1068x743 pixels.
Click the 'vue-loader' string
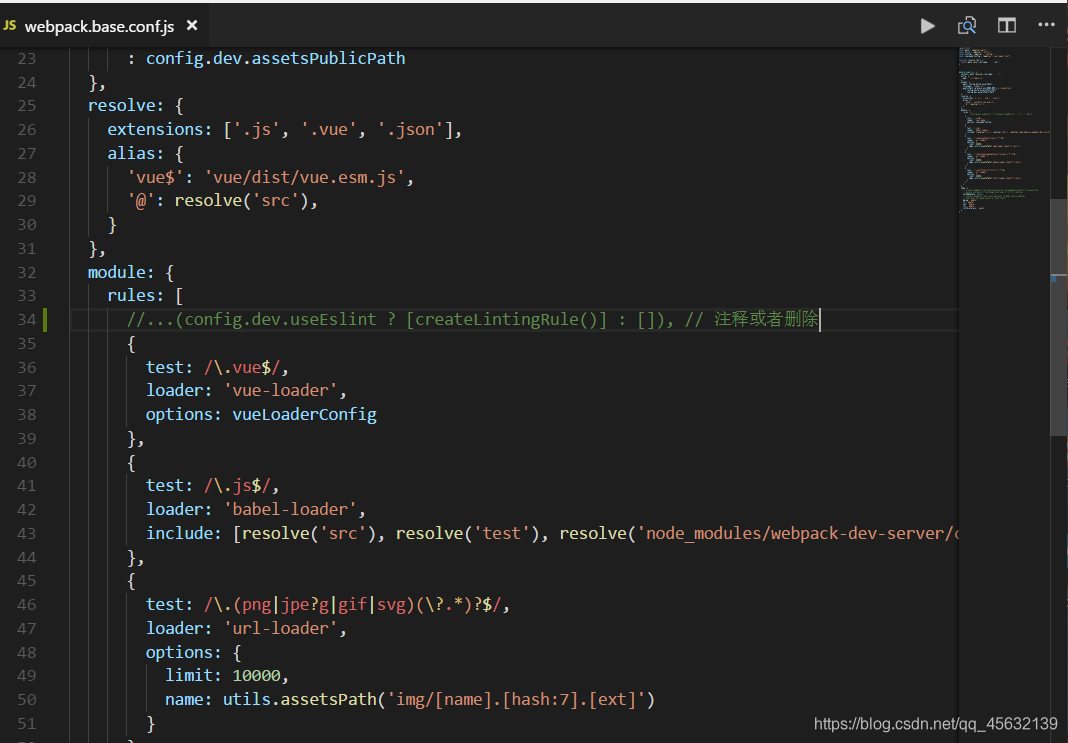pyautogui.click(x=280, y=390)
